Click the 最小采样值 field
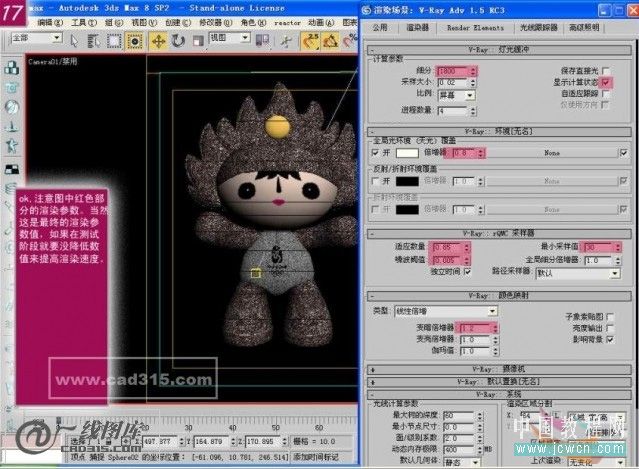The image size is (639, 469). pyautogui.click(x=598, y=247)
